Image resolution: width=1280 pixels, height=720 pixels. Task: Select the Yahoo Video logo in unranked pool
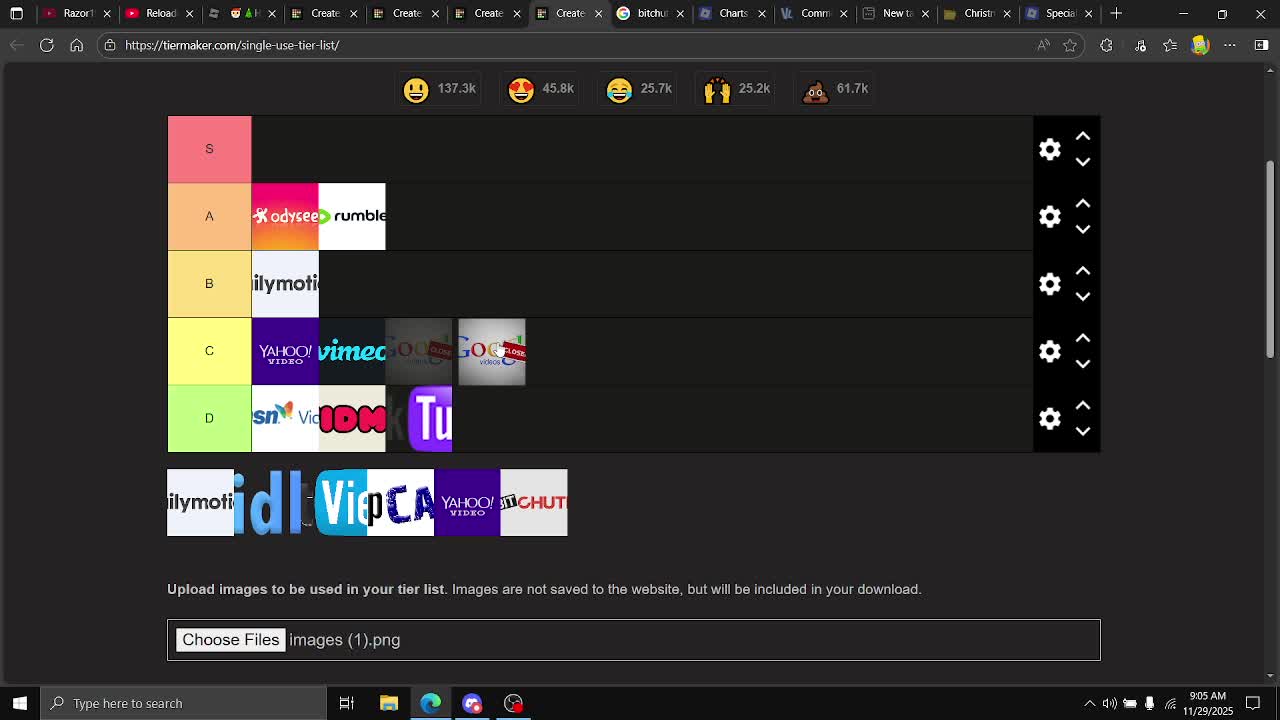[467, 502]
